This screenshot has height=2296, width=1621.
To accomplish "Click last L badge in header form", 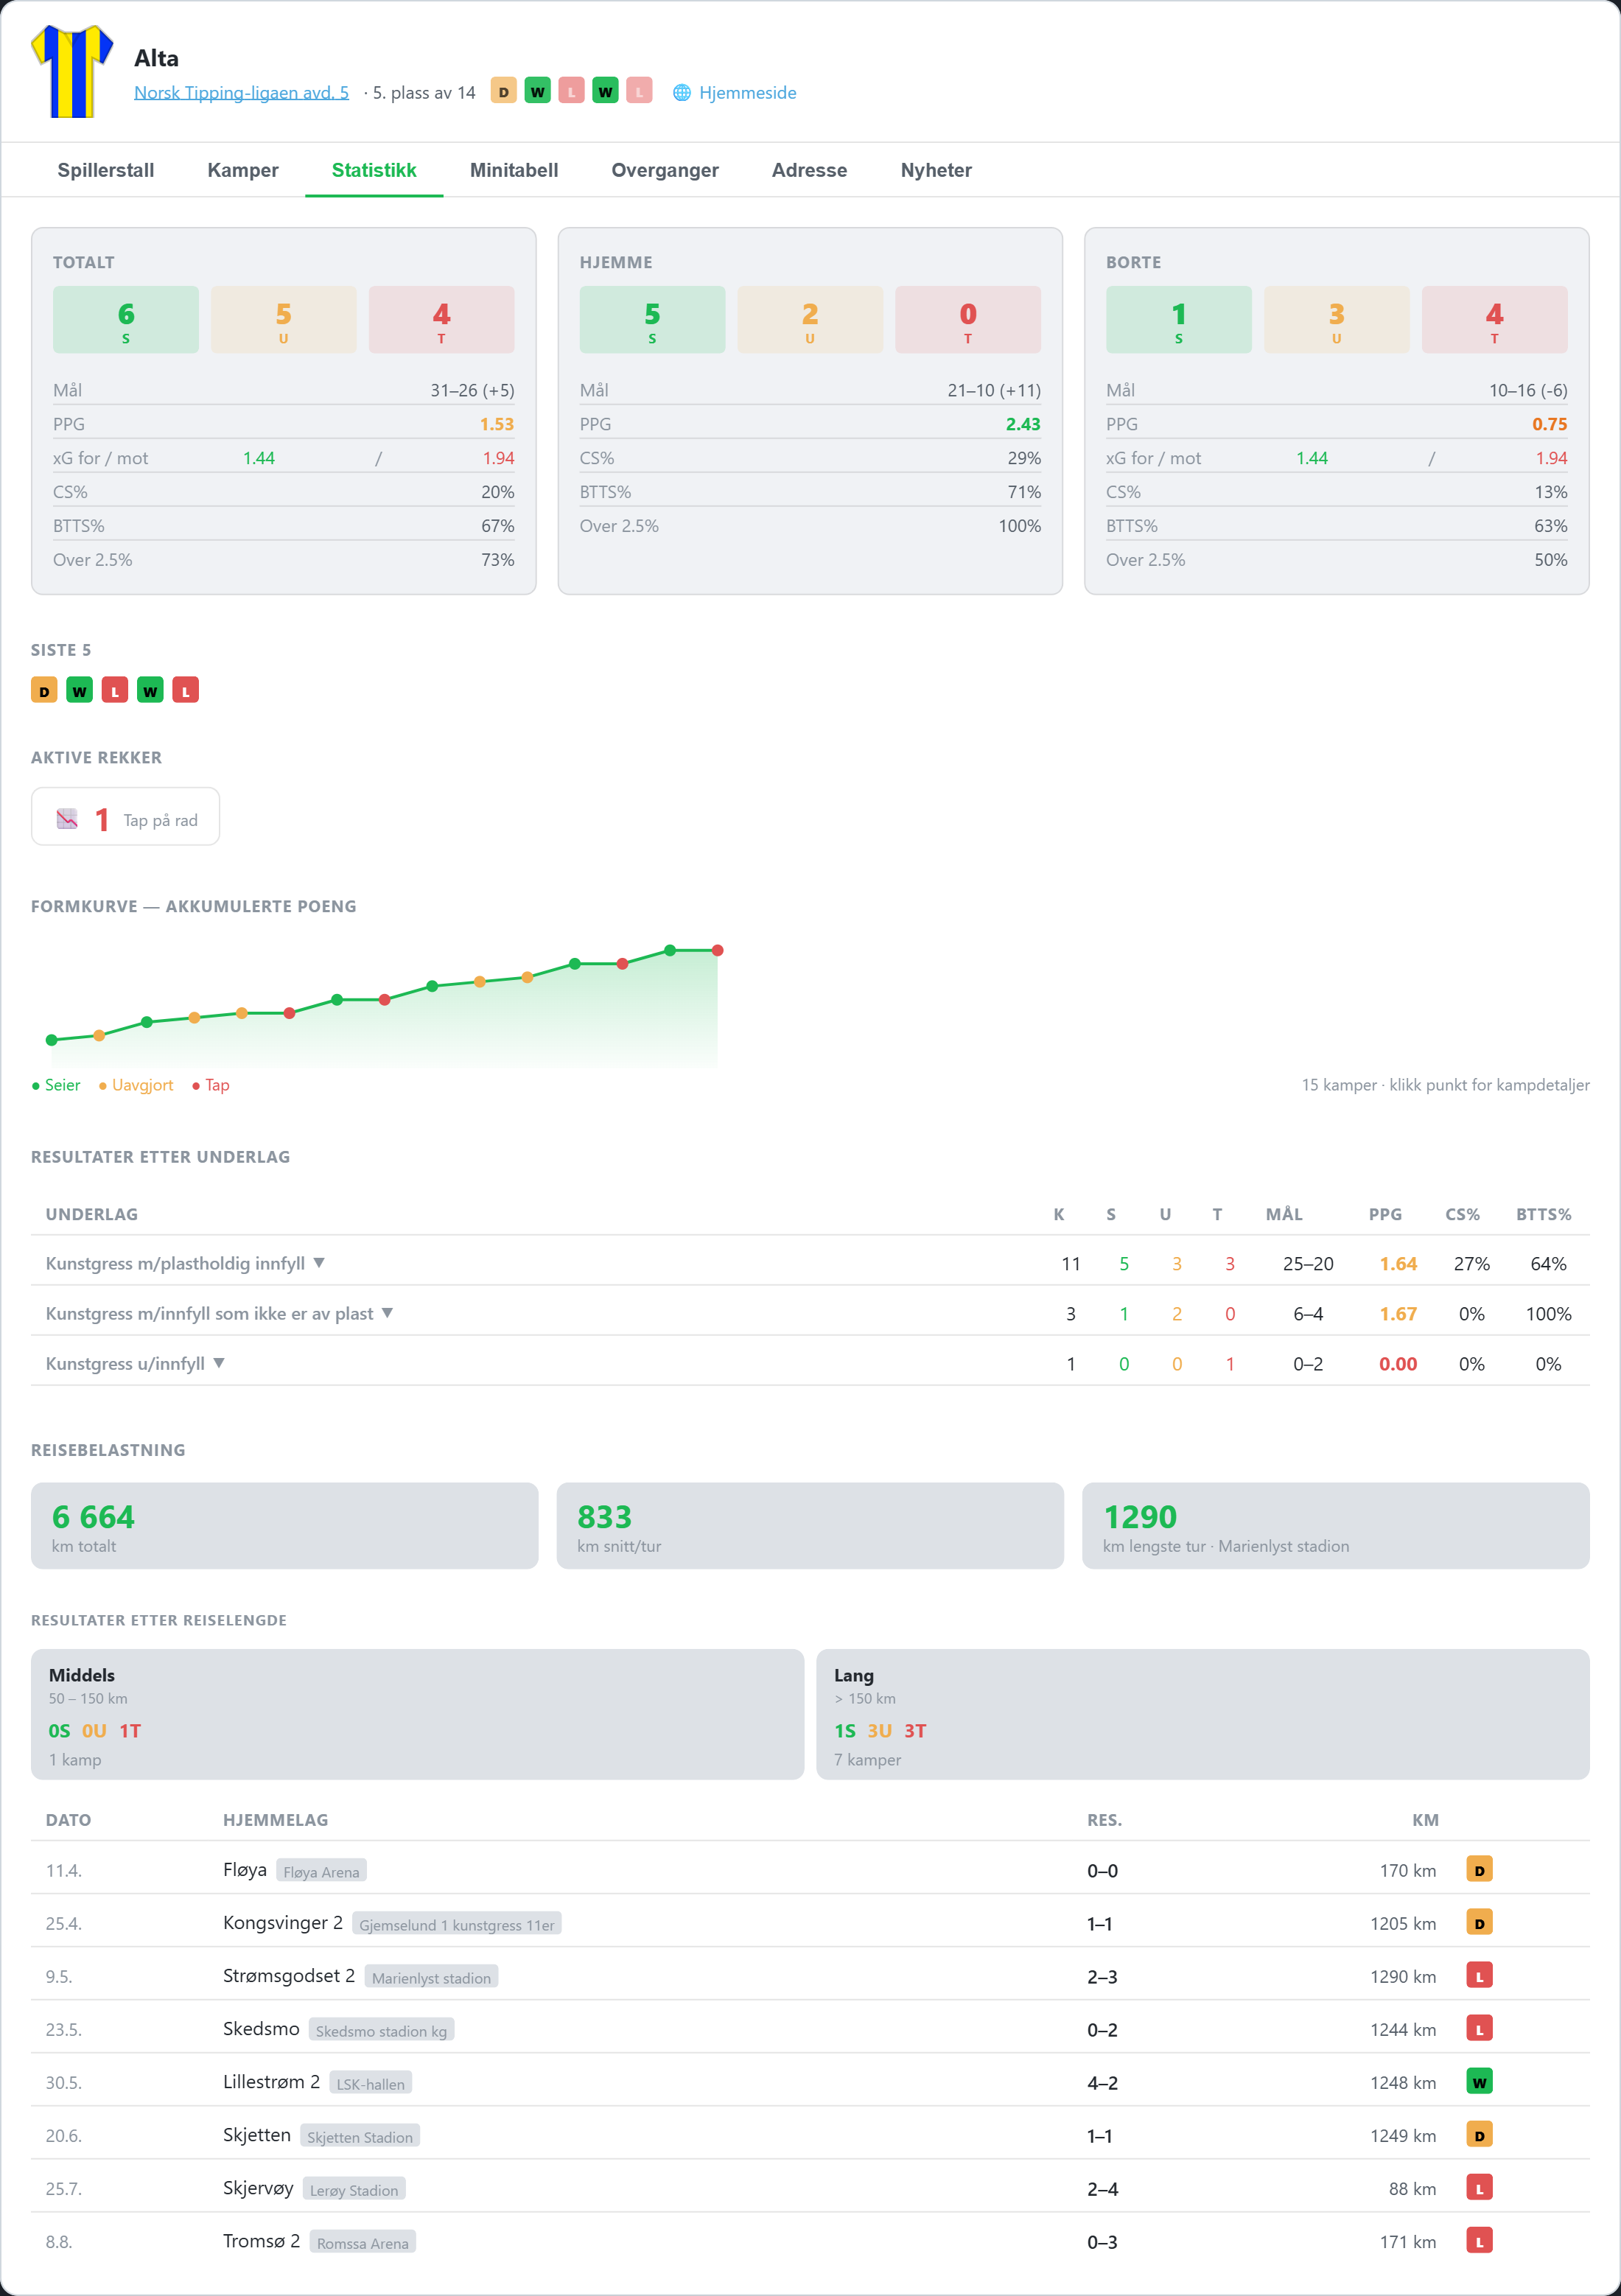I will tap(639, 91).
